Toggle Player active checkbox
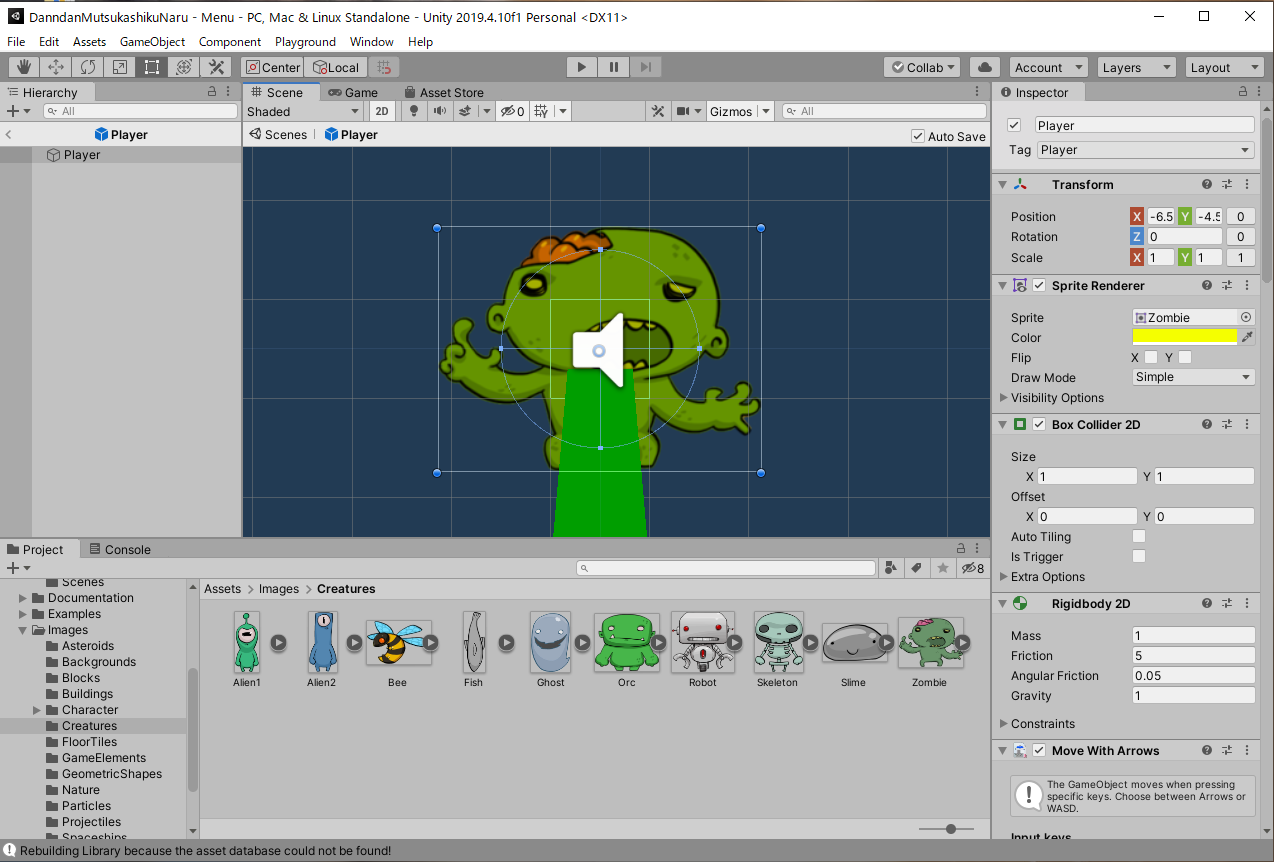The image size is (1274, 862). [x=1014, y=125]
